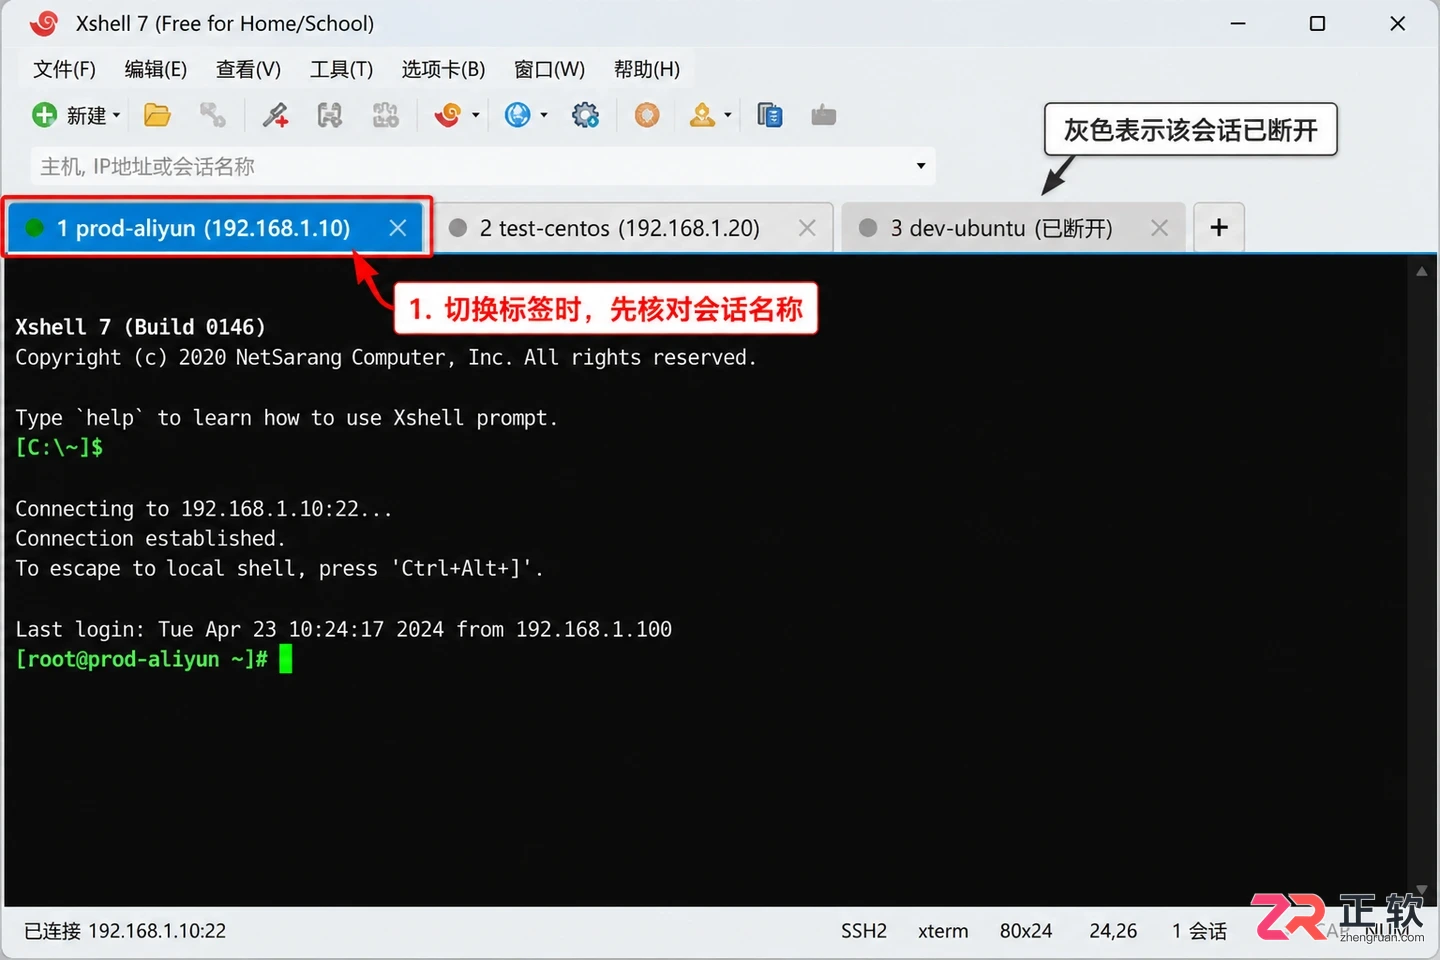Click the grayed disconnect link icon

click(212, 116)
